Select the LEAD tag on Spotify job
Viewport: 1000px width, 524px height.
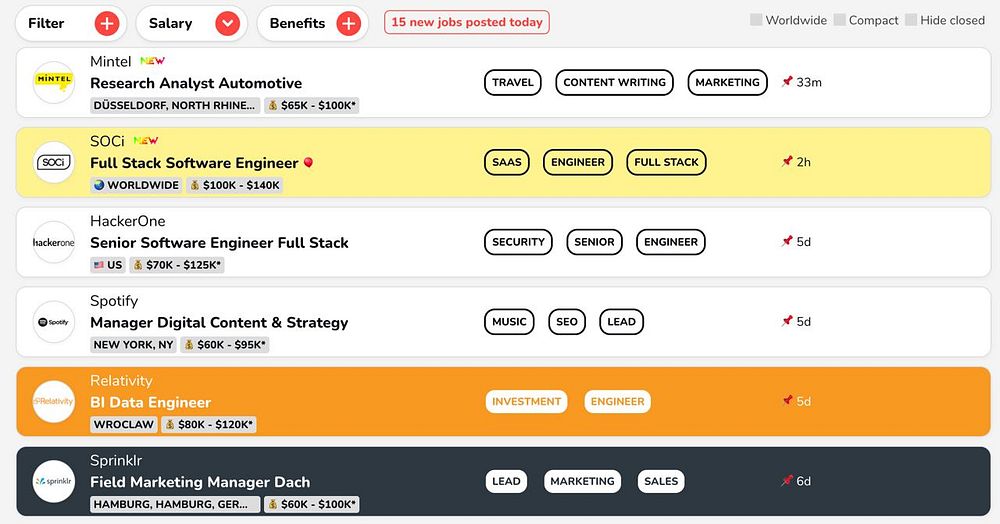(621, 321)
